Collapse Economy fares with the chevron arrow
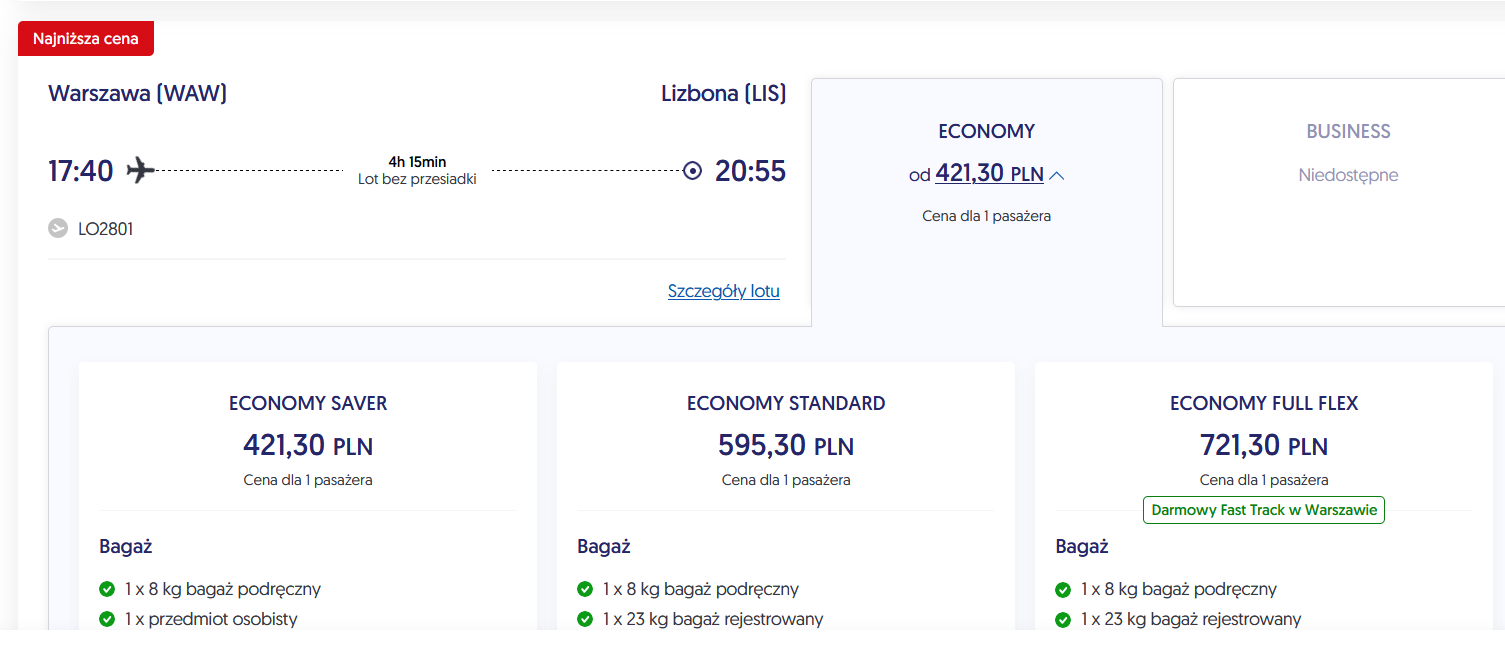The height and width of the screenshot is (650, 1505). 1057,175
